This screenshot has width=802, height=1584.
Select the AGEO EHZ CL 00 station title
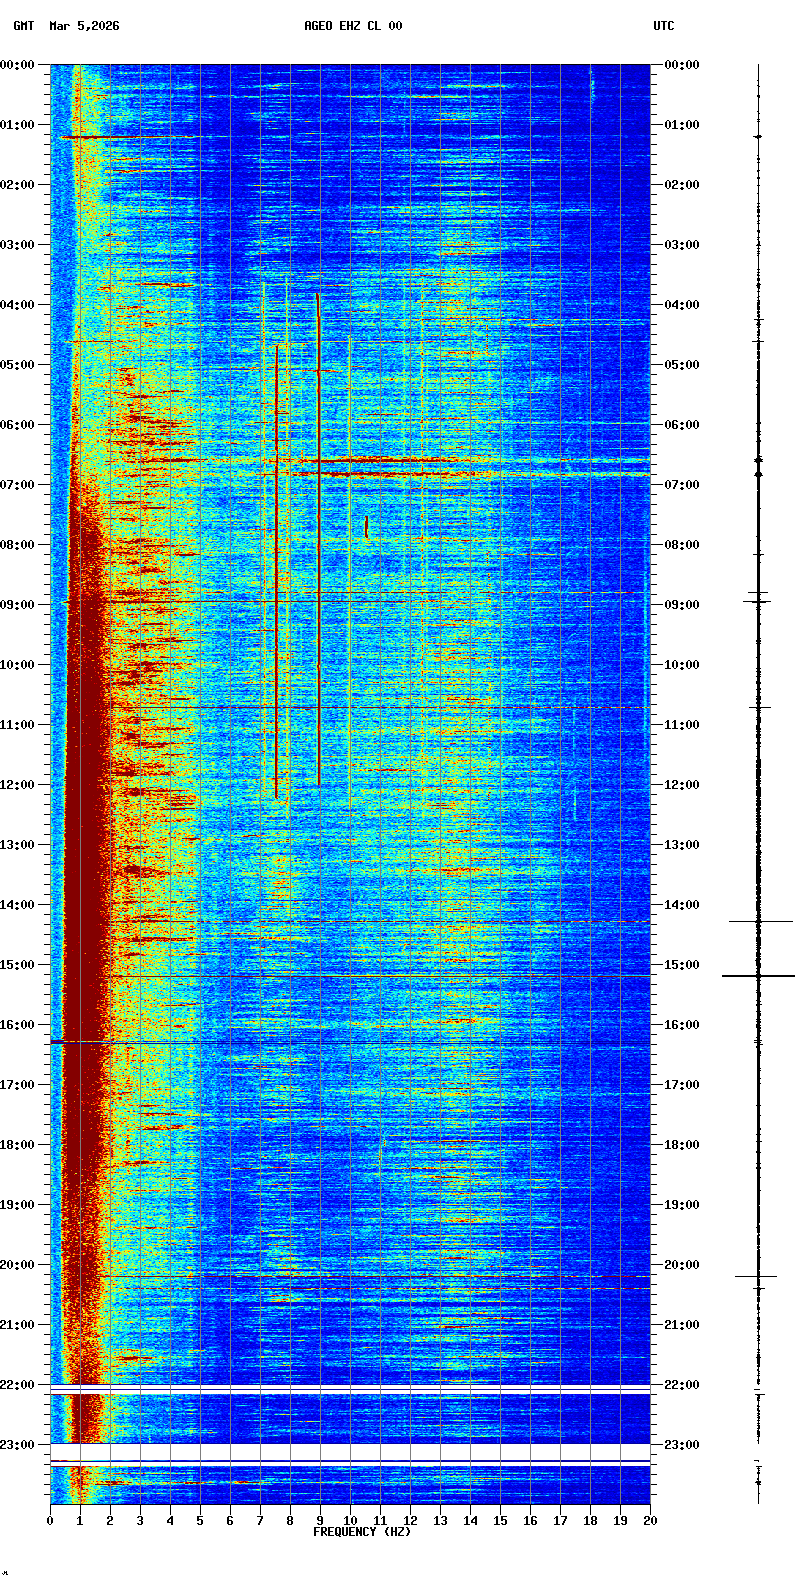coord(353,26)
